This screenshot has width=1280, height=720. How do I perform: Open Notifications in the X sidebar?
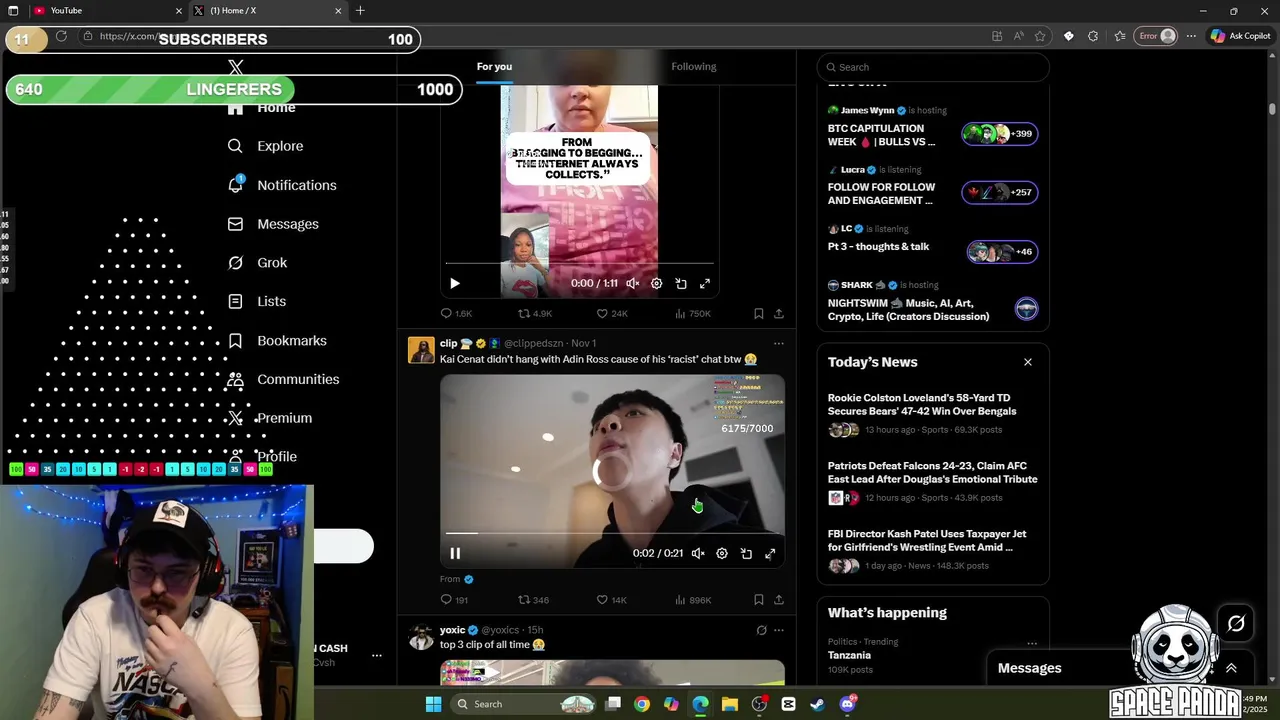[282, 185]
